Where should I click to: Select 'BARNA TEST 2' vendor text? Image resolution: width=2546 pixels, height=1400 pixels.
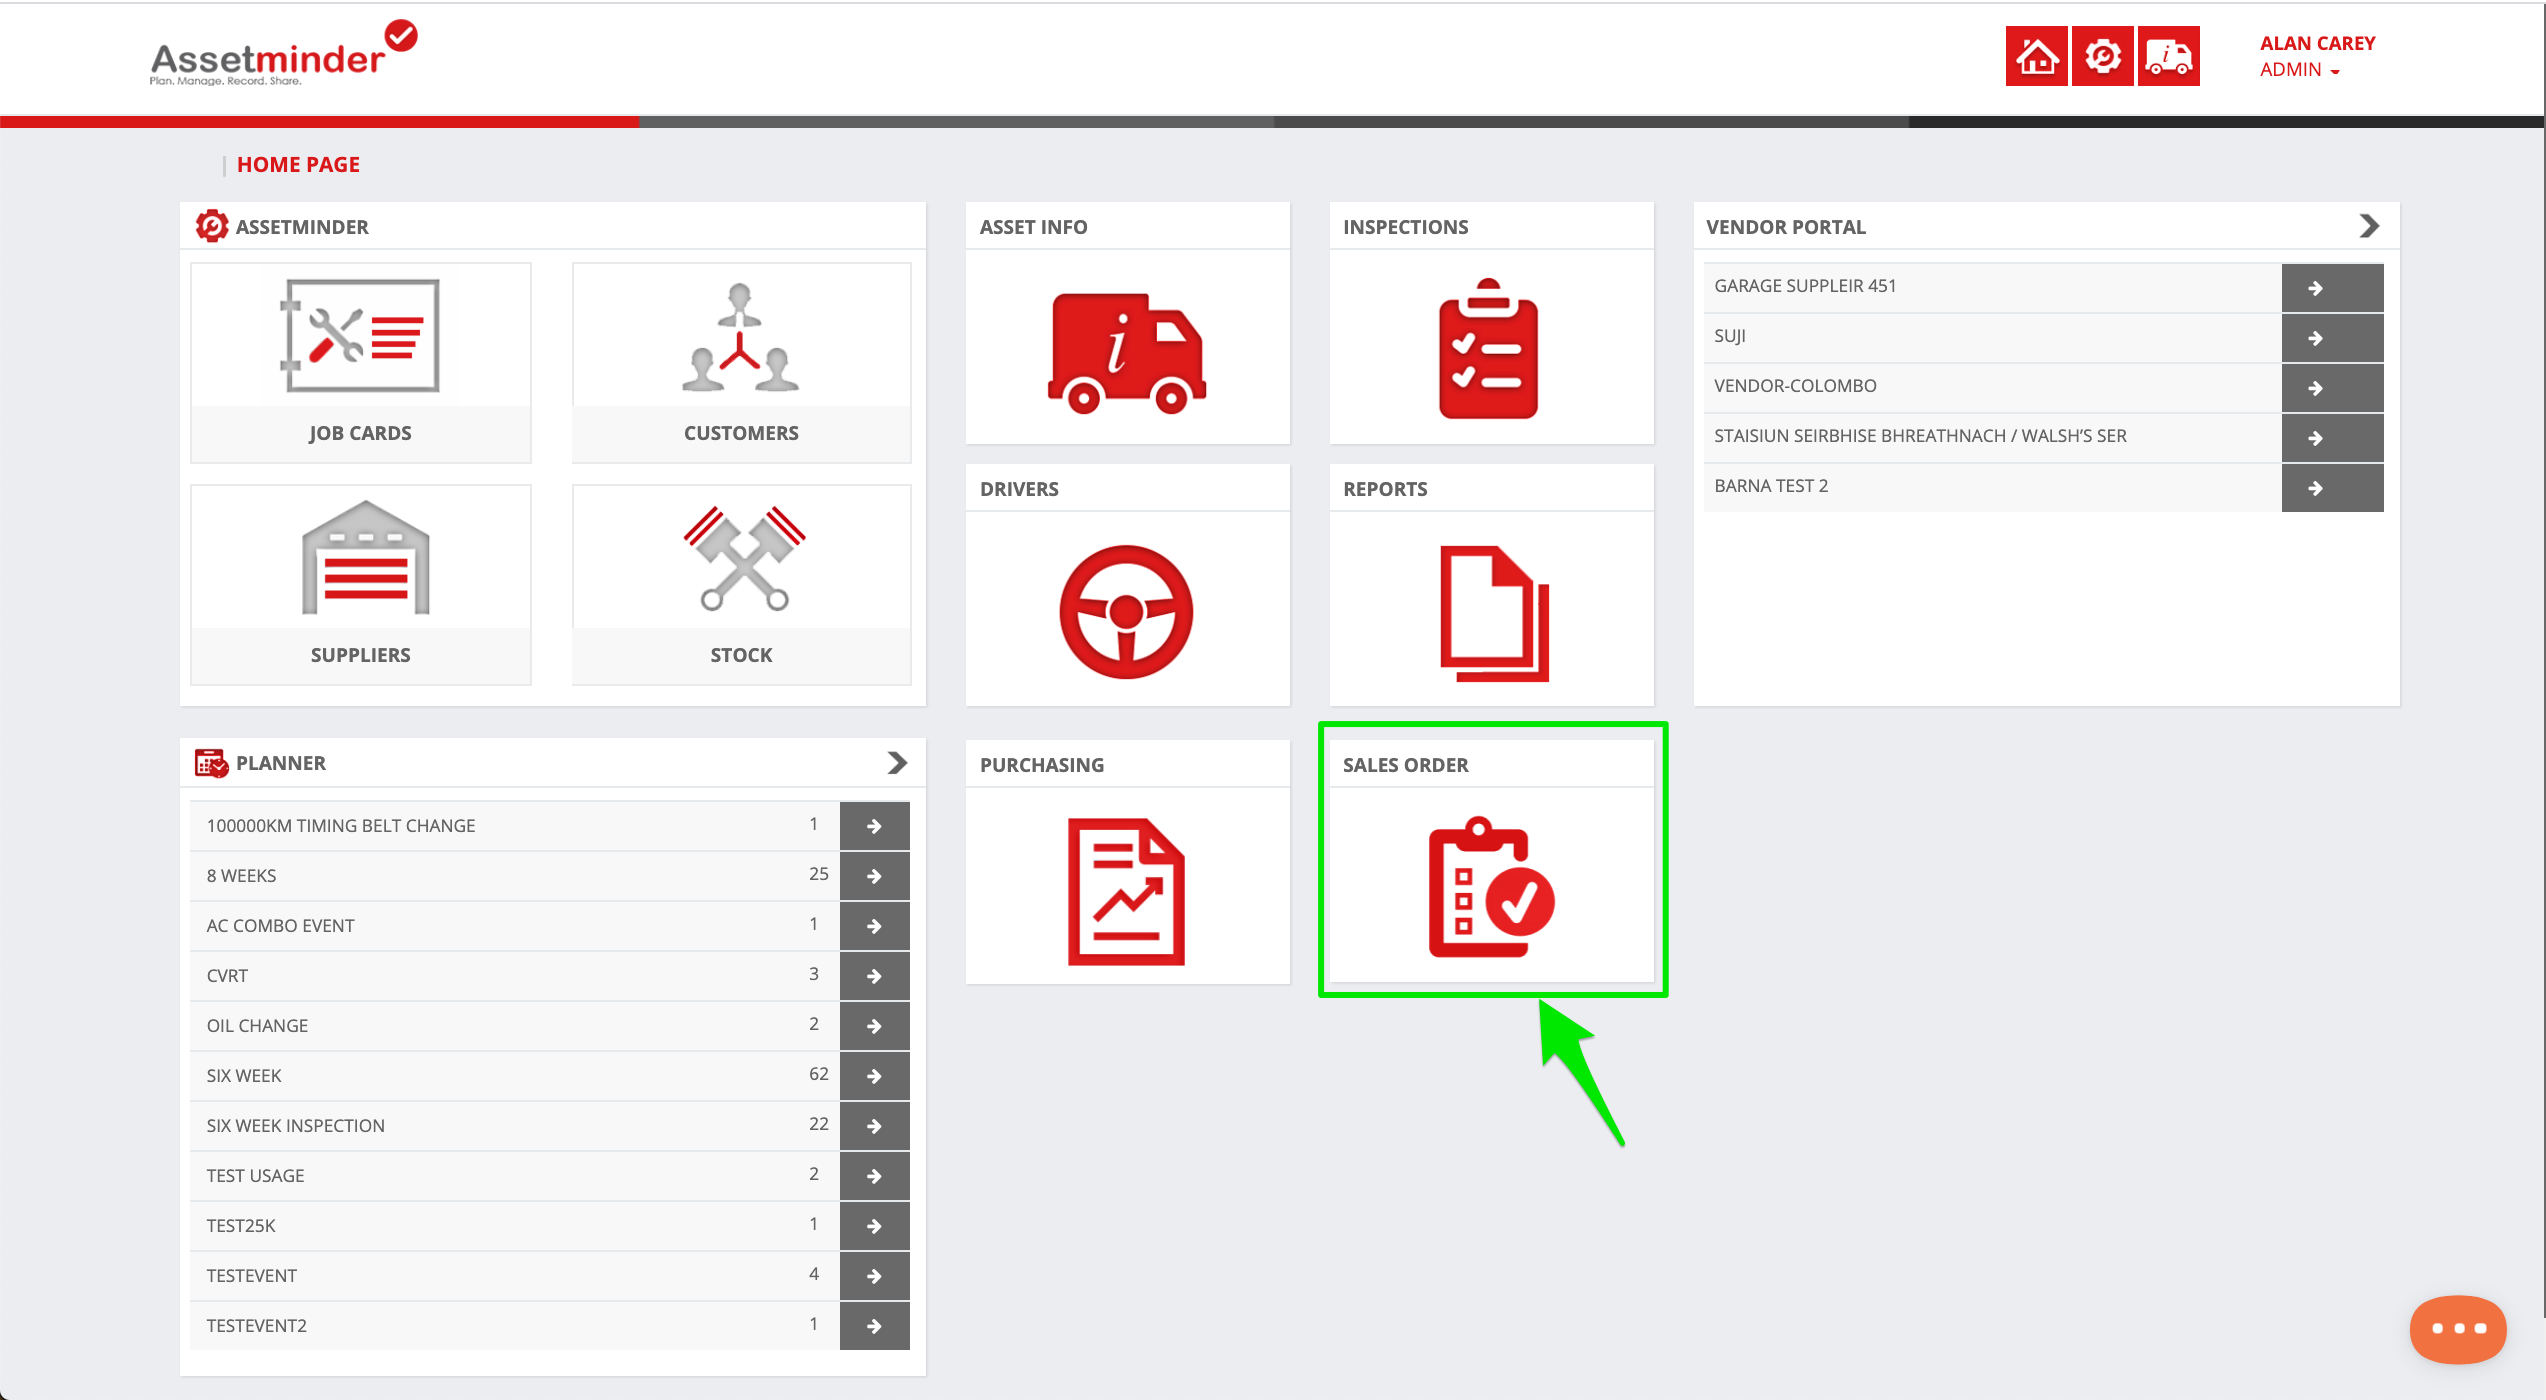coord(1771,486)
